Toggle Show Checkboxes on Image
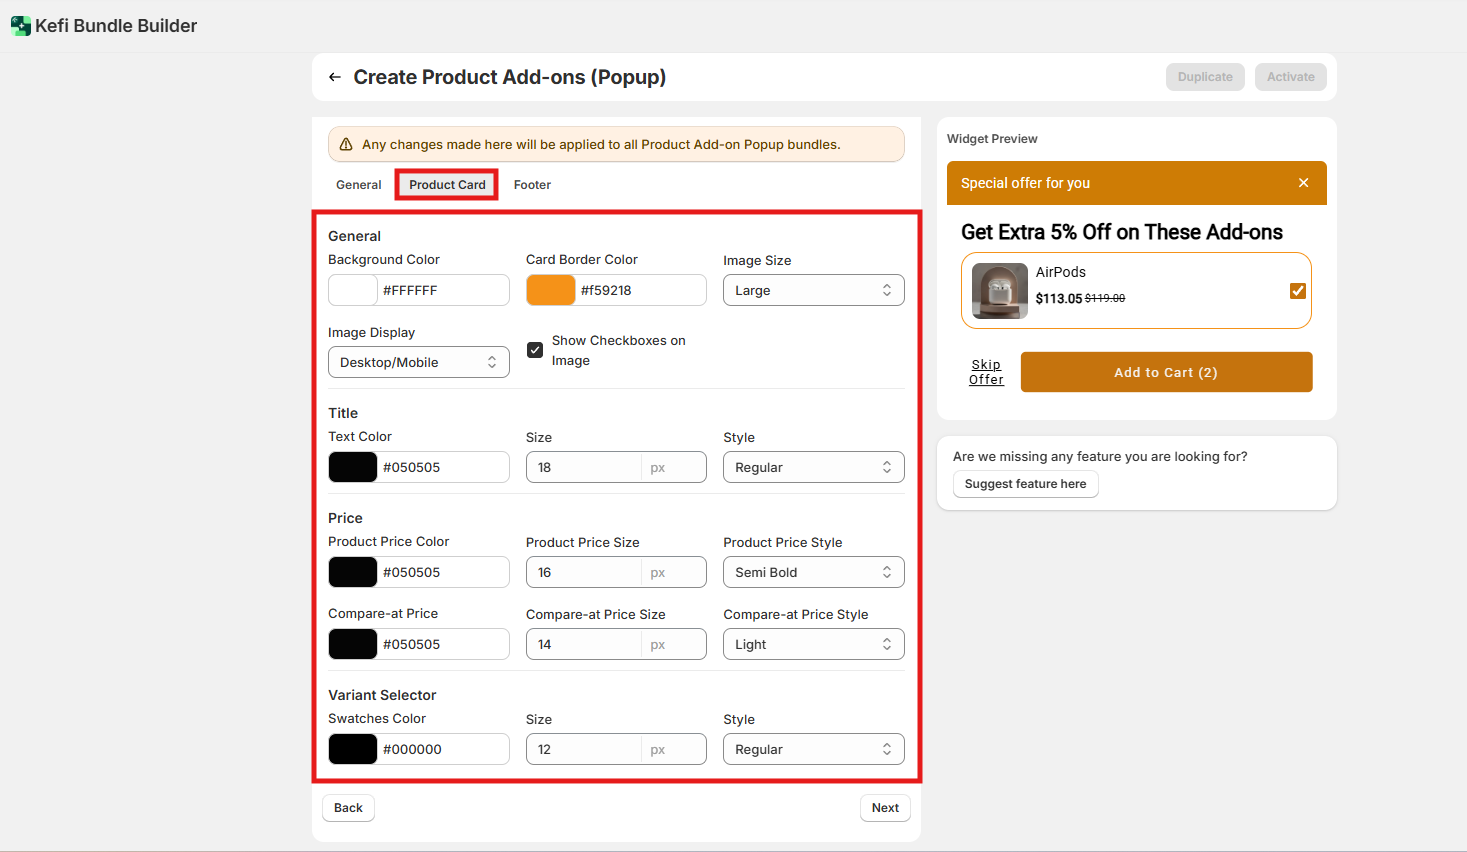 tap(535, 350)
